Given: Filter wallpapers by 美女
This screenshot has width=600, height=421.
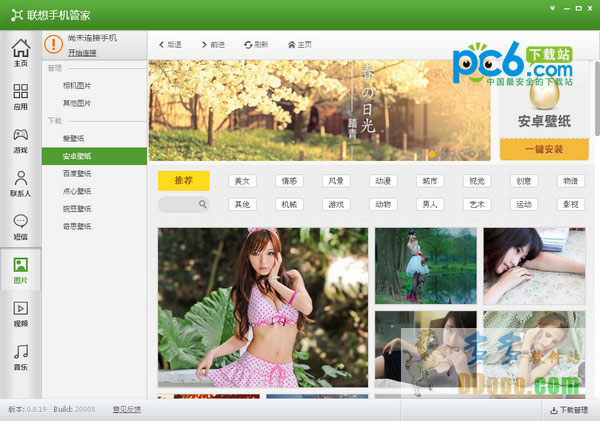Looking at the screenshot, I should (242, 181).
